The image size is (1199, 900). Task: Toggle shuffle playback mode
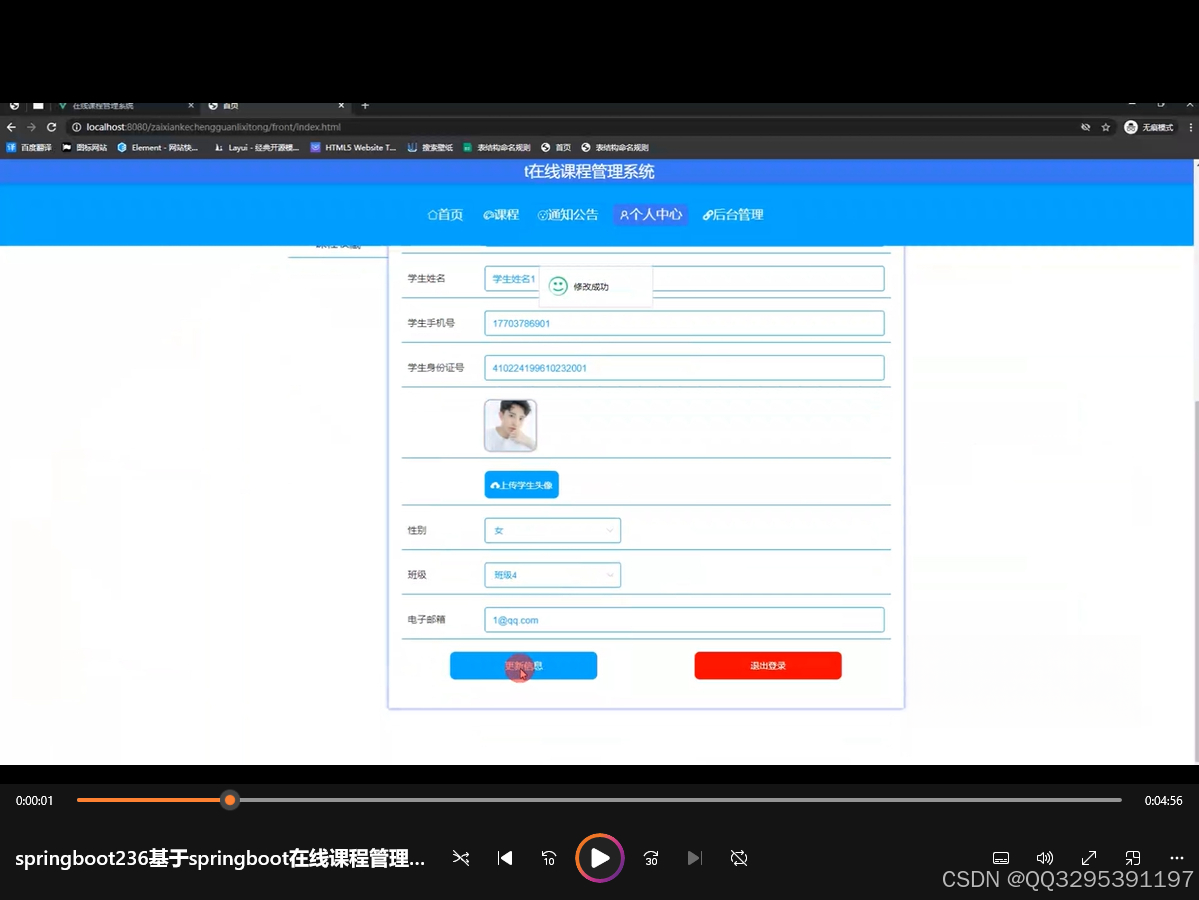pyautogui.click(x=460, y=857)
